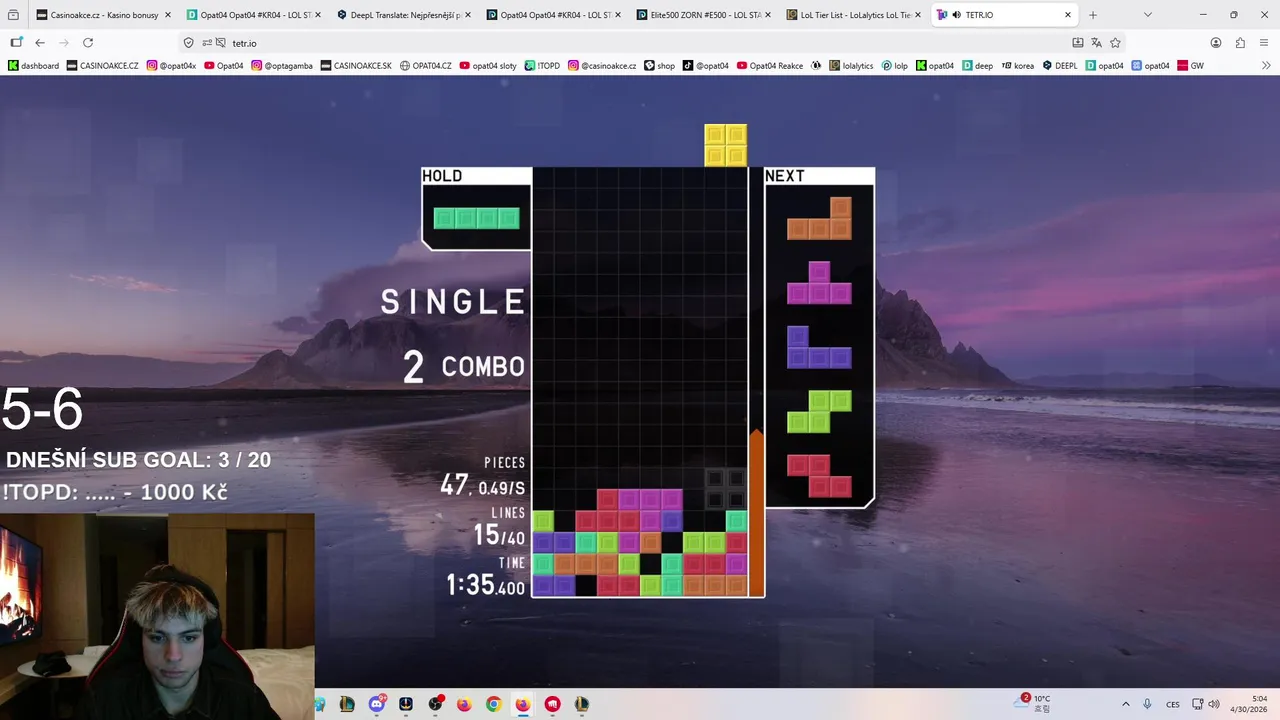Show more bookmarks with the chevron
Viewport: 1280px width, 720px height.
click(1266, 66)
